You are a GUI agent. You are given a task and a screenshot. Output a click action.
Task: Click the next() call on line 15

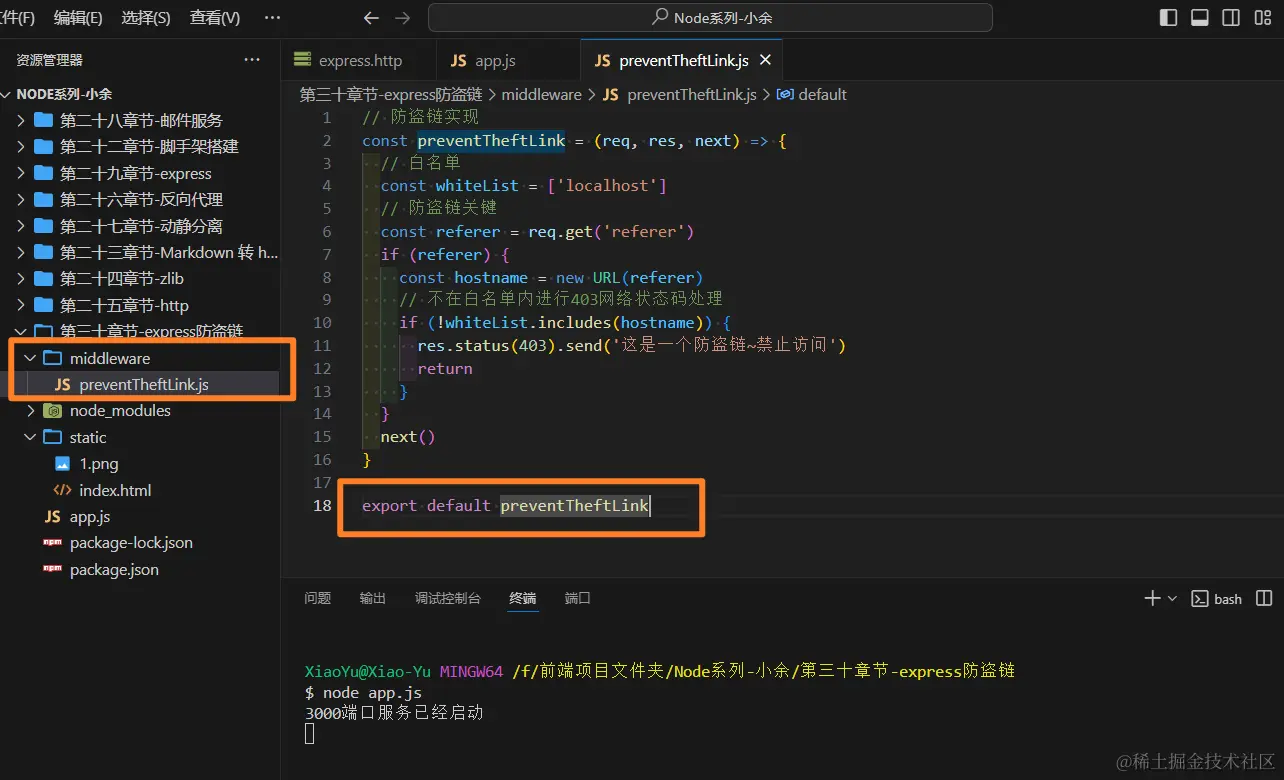408,437
